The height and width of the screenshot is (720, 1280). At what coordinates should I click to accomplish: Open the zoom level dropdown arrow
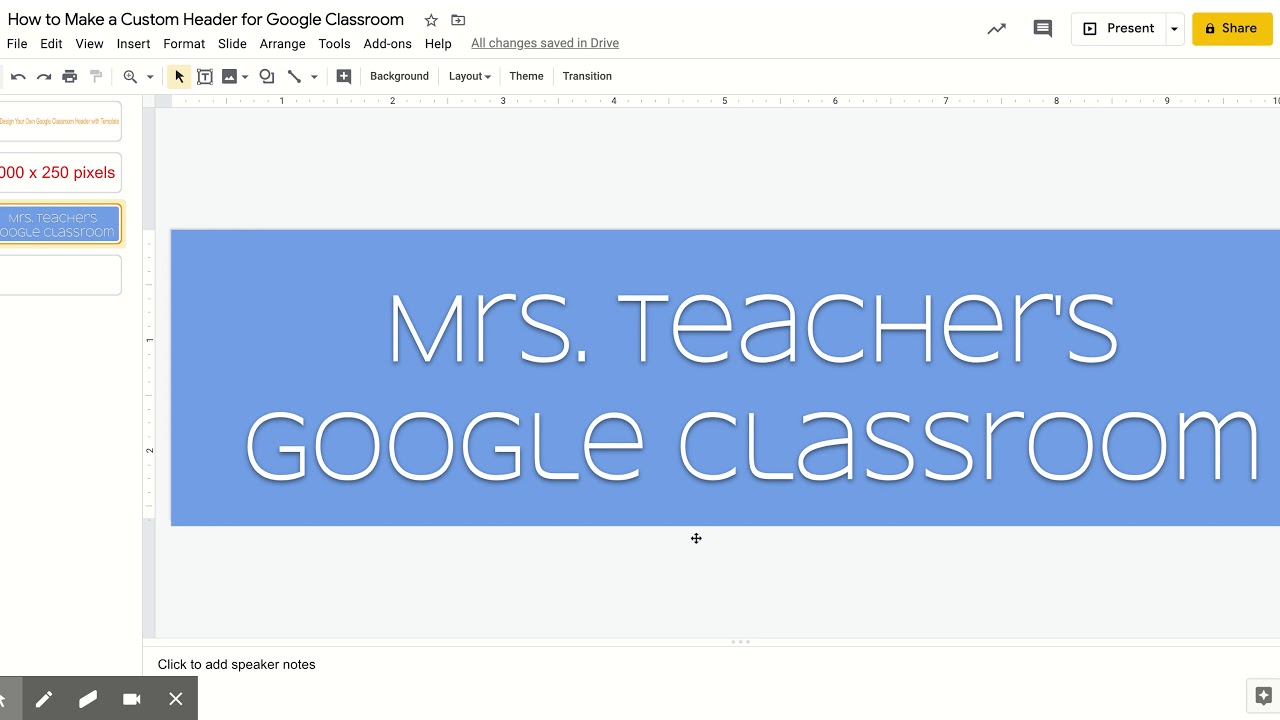[x=150, y=77]
